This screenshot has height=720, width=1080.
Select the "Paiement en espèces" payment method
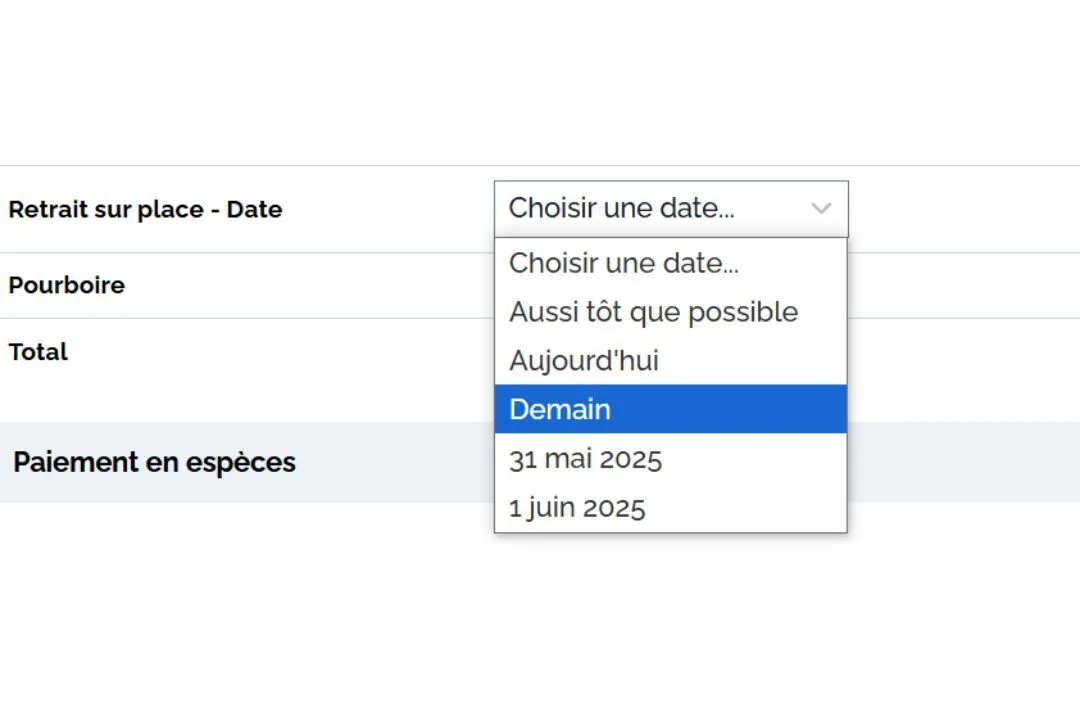click(154, 462)
